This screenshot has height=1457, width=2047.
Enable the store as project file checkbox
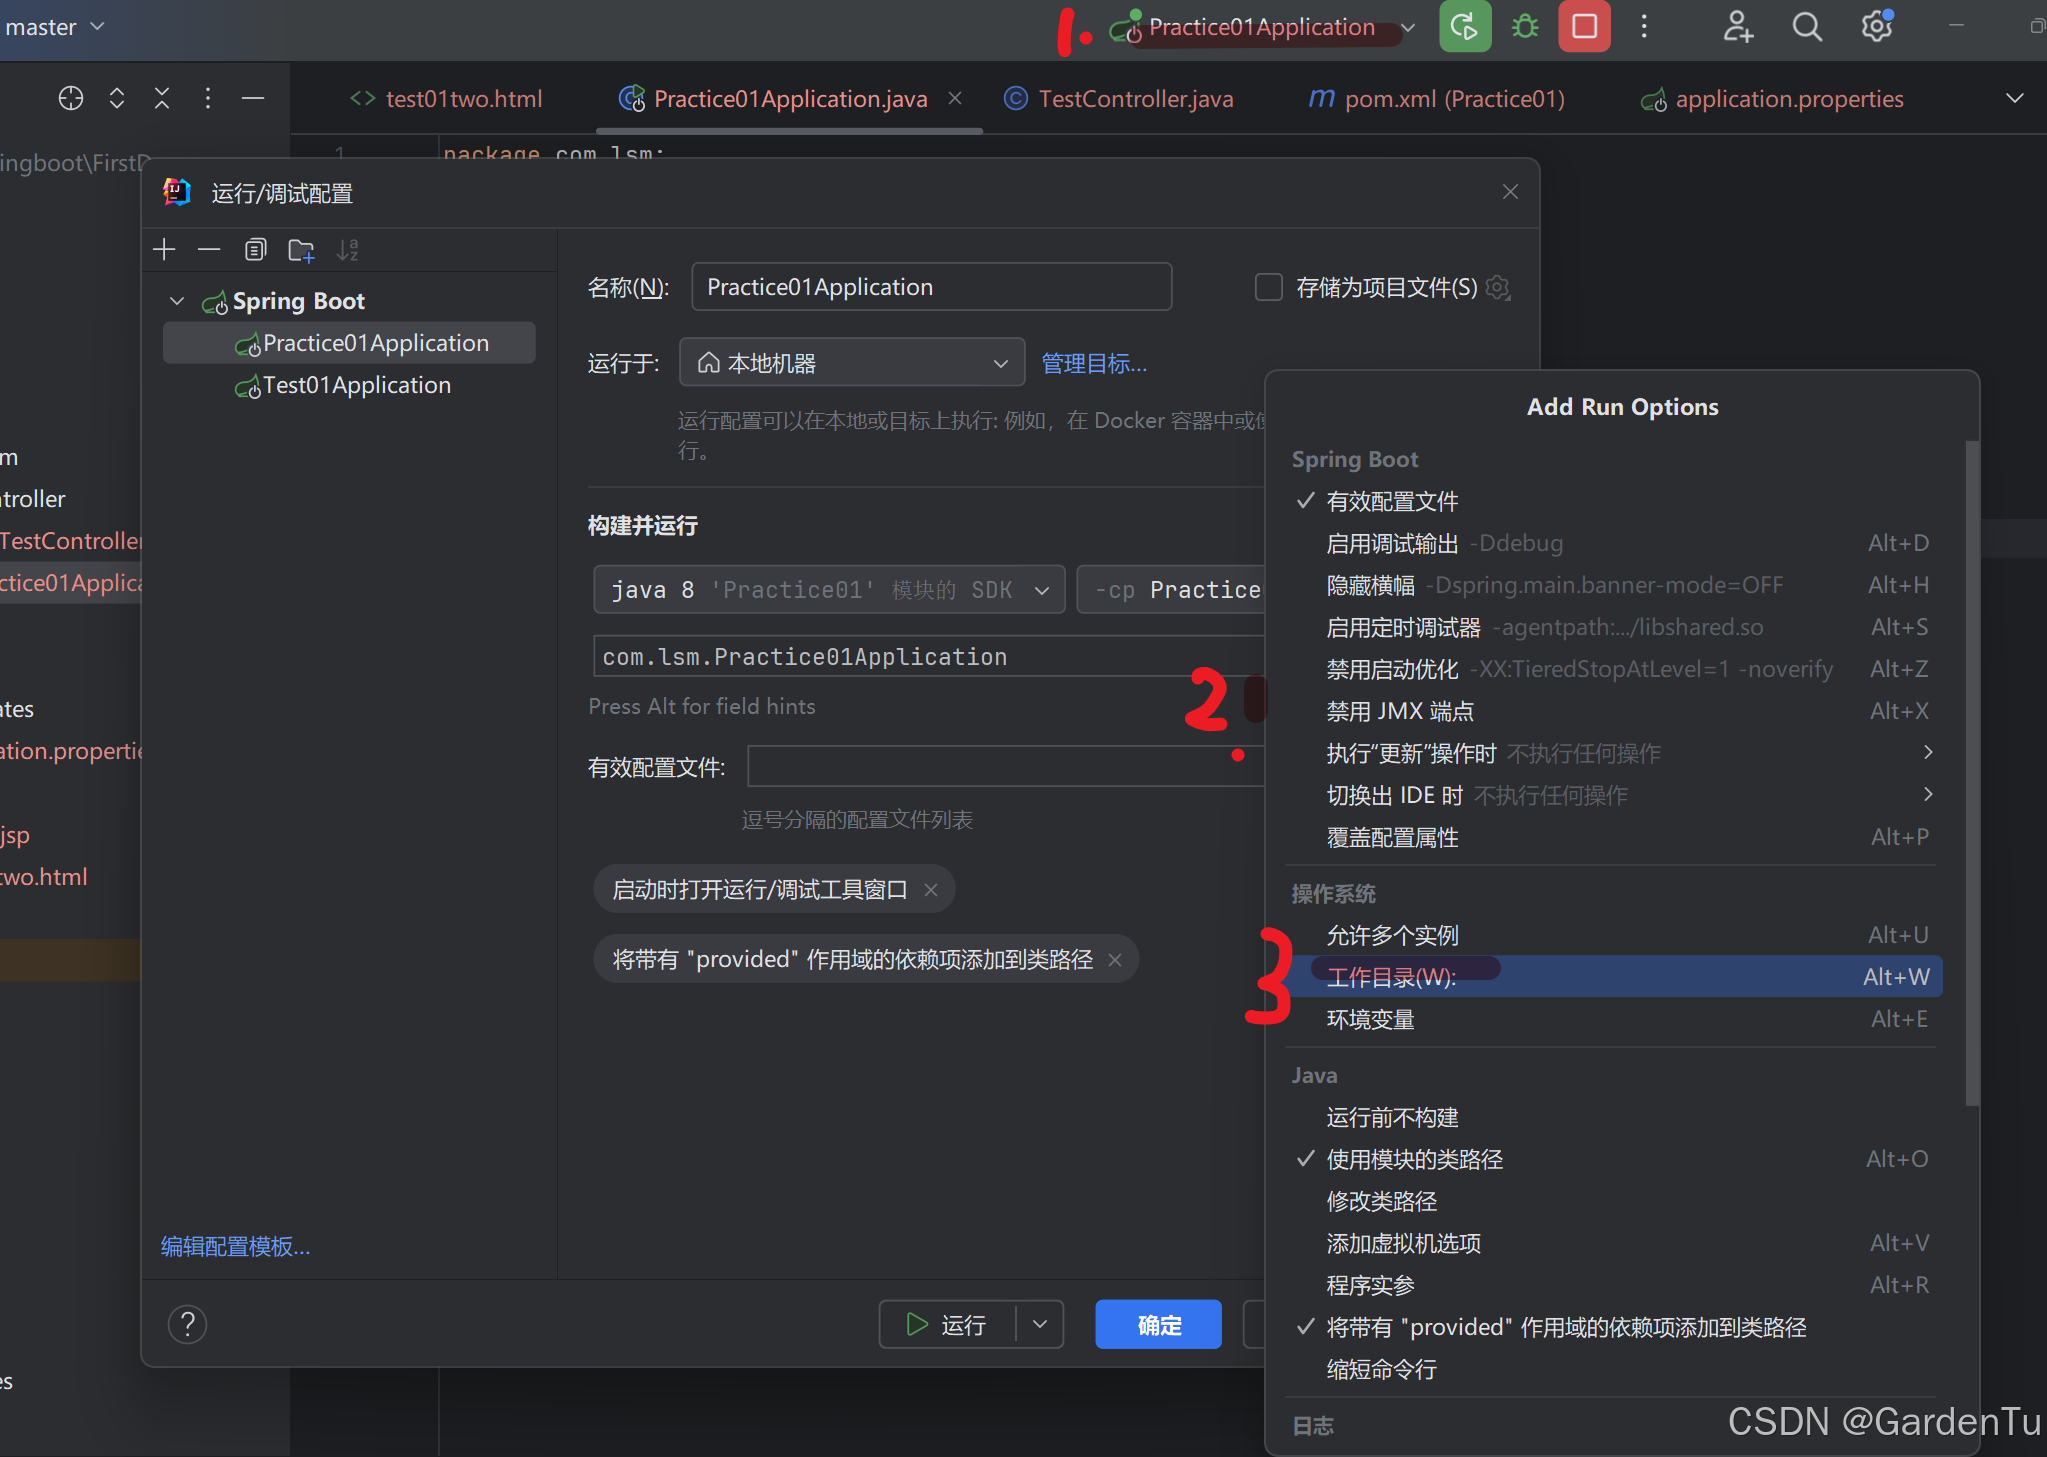(1268, 288)
